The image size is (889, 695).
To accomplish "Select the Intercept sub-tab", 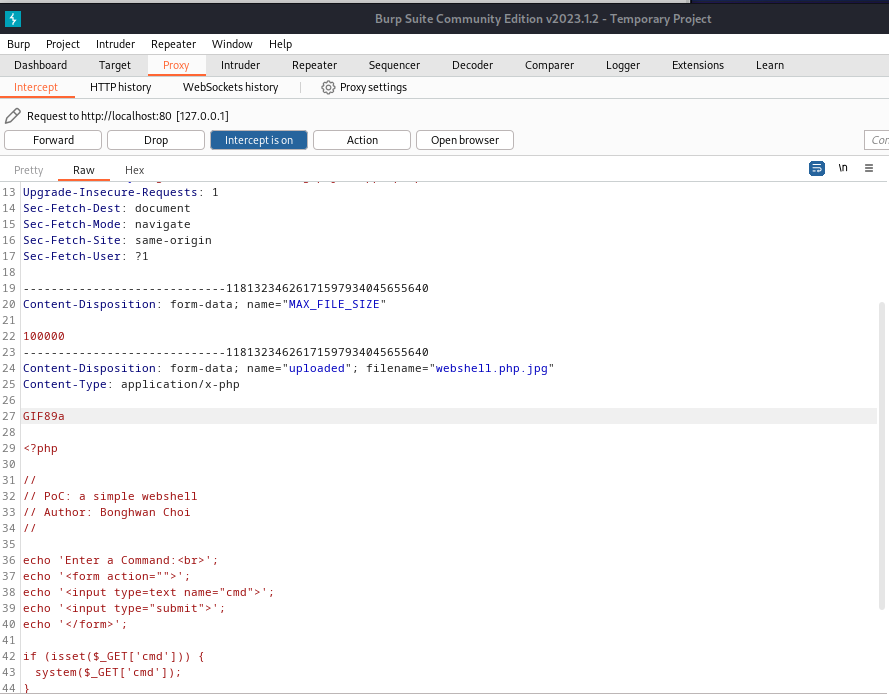I will (x=36, y=87).
